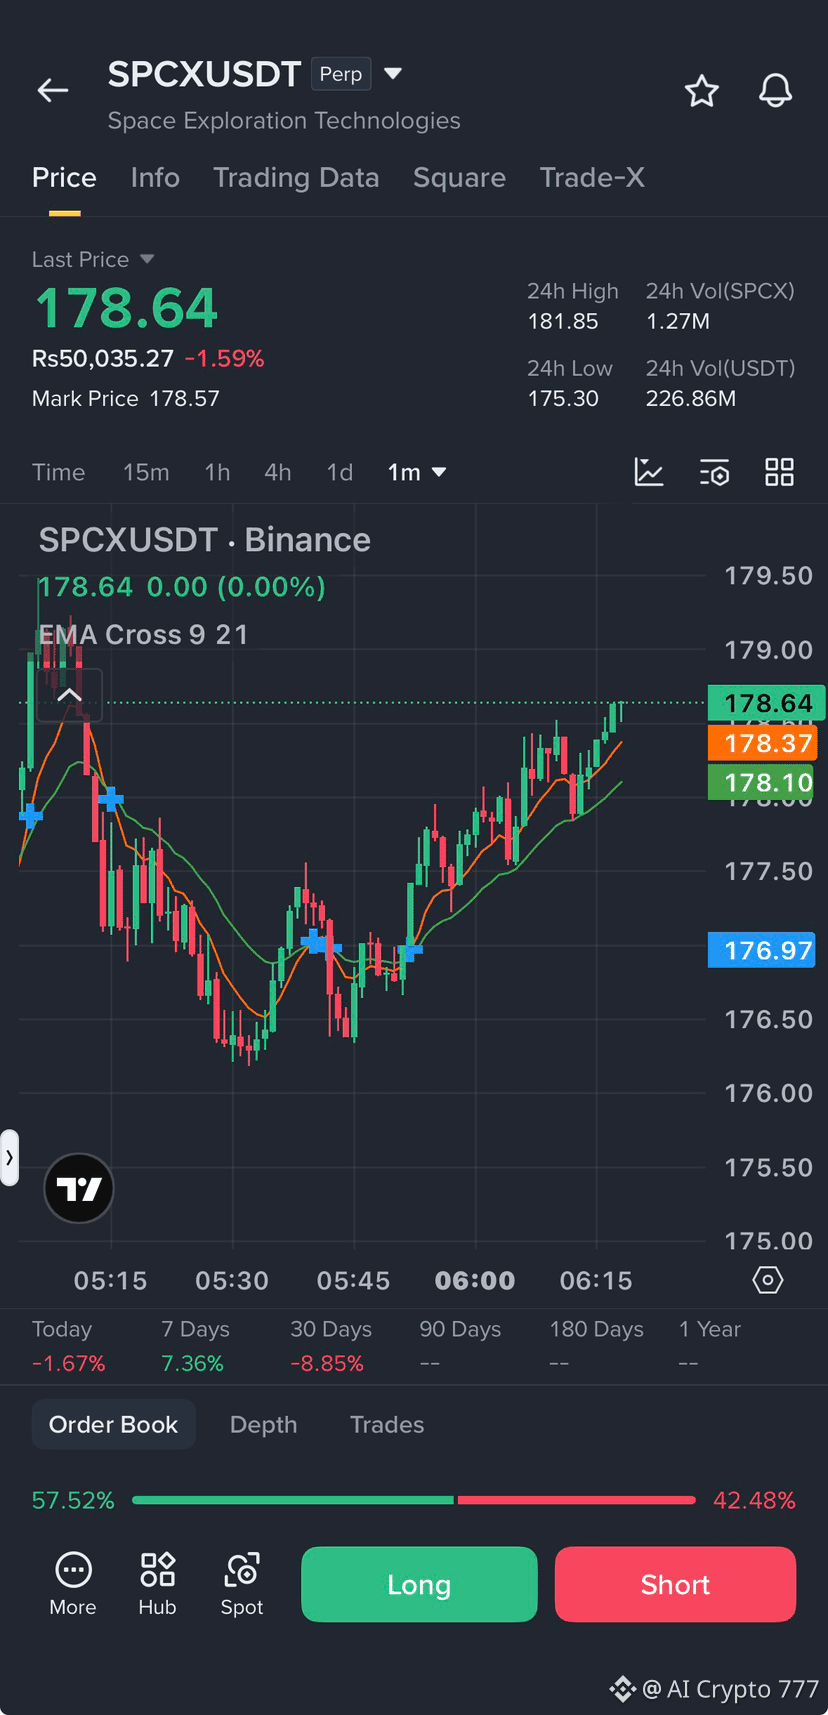Open the More menu icon
Viewport: 828px width, 1715px height.
click(x=73, y=1584)
